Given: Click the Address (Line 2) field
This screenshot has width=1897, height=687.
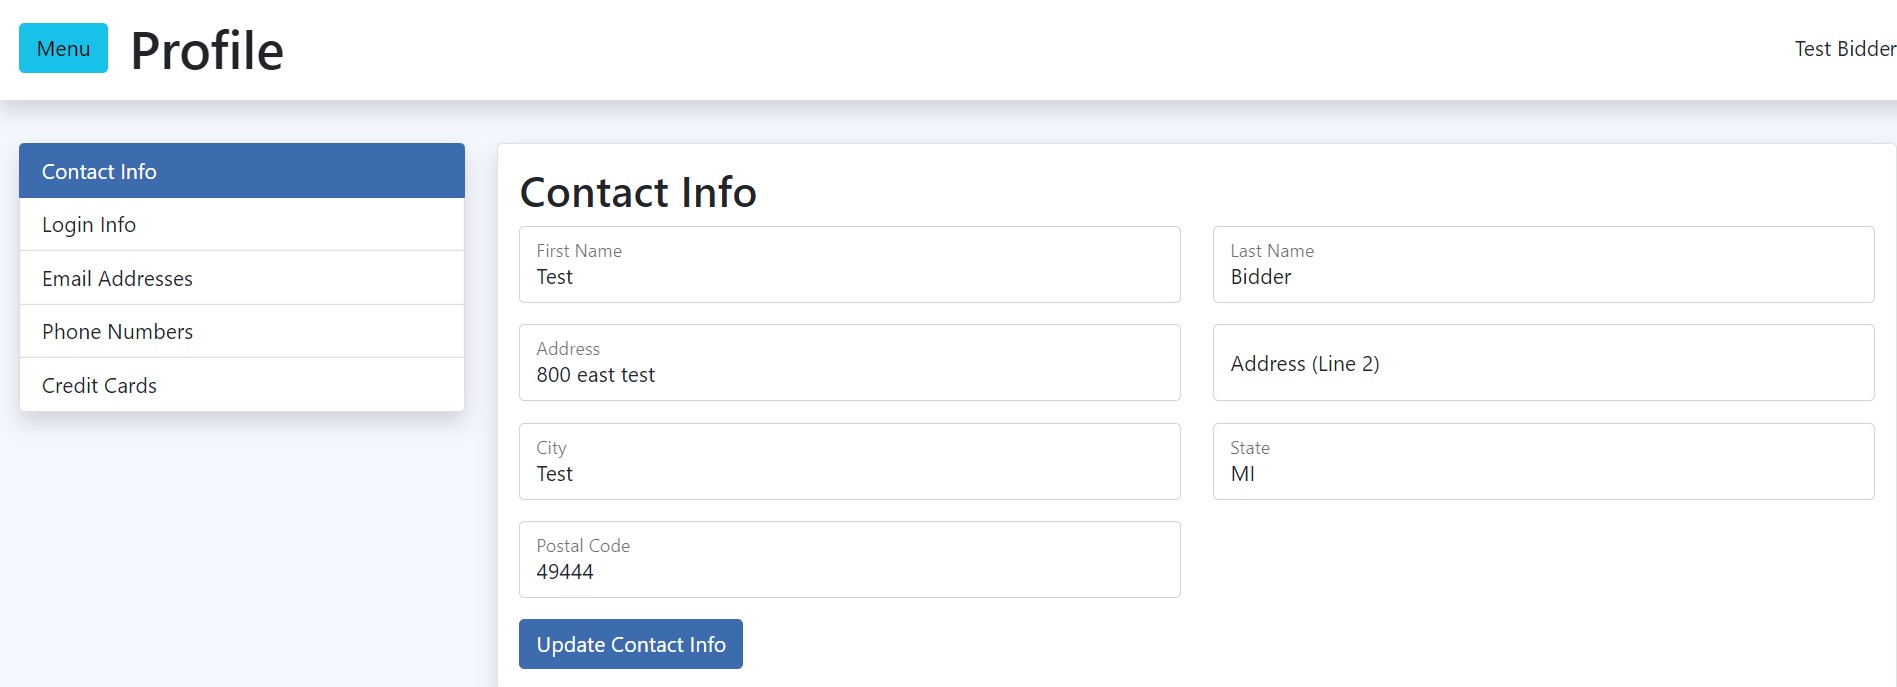Looking at the screenshot, I should (x=1543, y=363).
